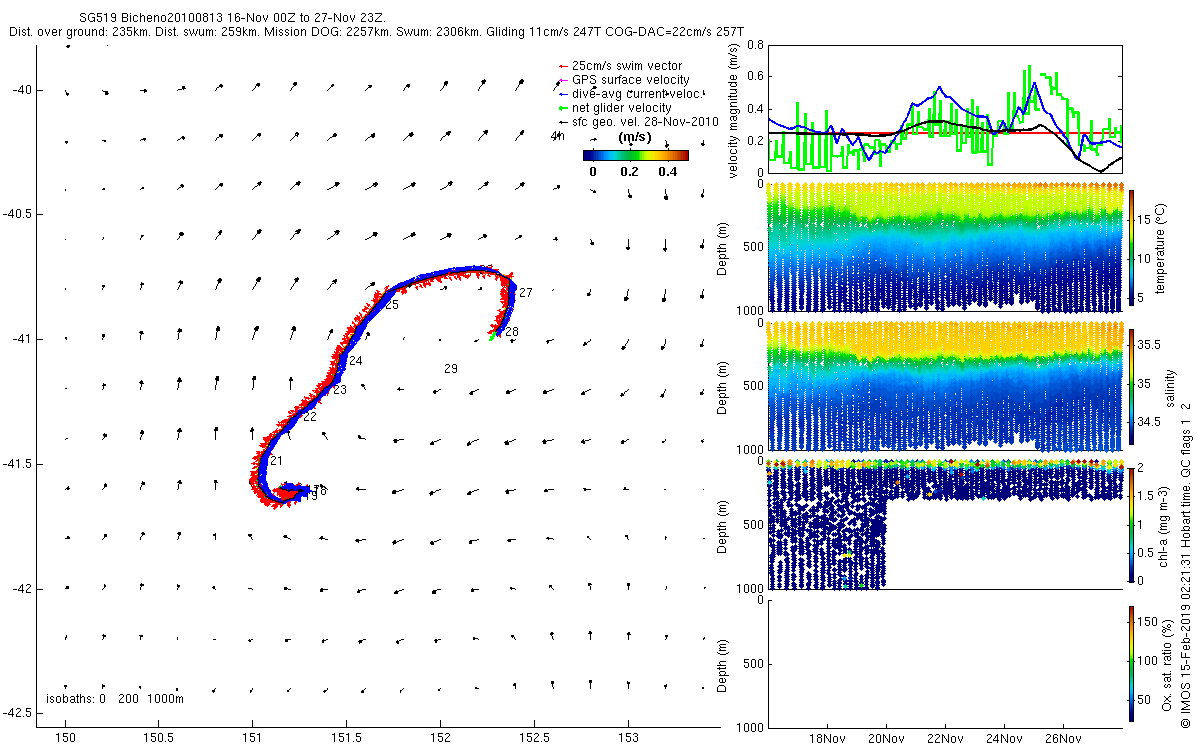Click the 153 longitude axis label
1200x750 pixels.
click(x=628, y=736)
